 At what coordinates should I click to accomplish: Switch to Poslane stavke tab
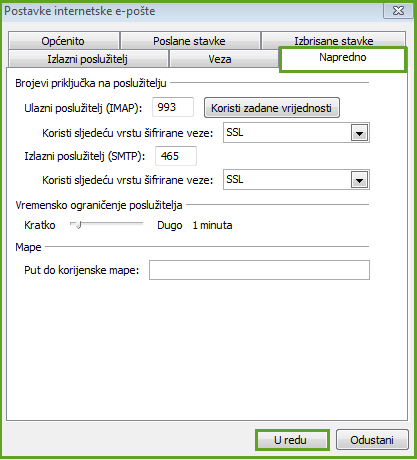click(190, 41)
